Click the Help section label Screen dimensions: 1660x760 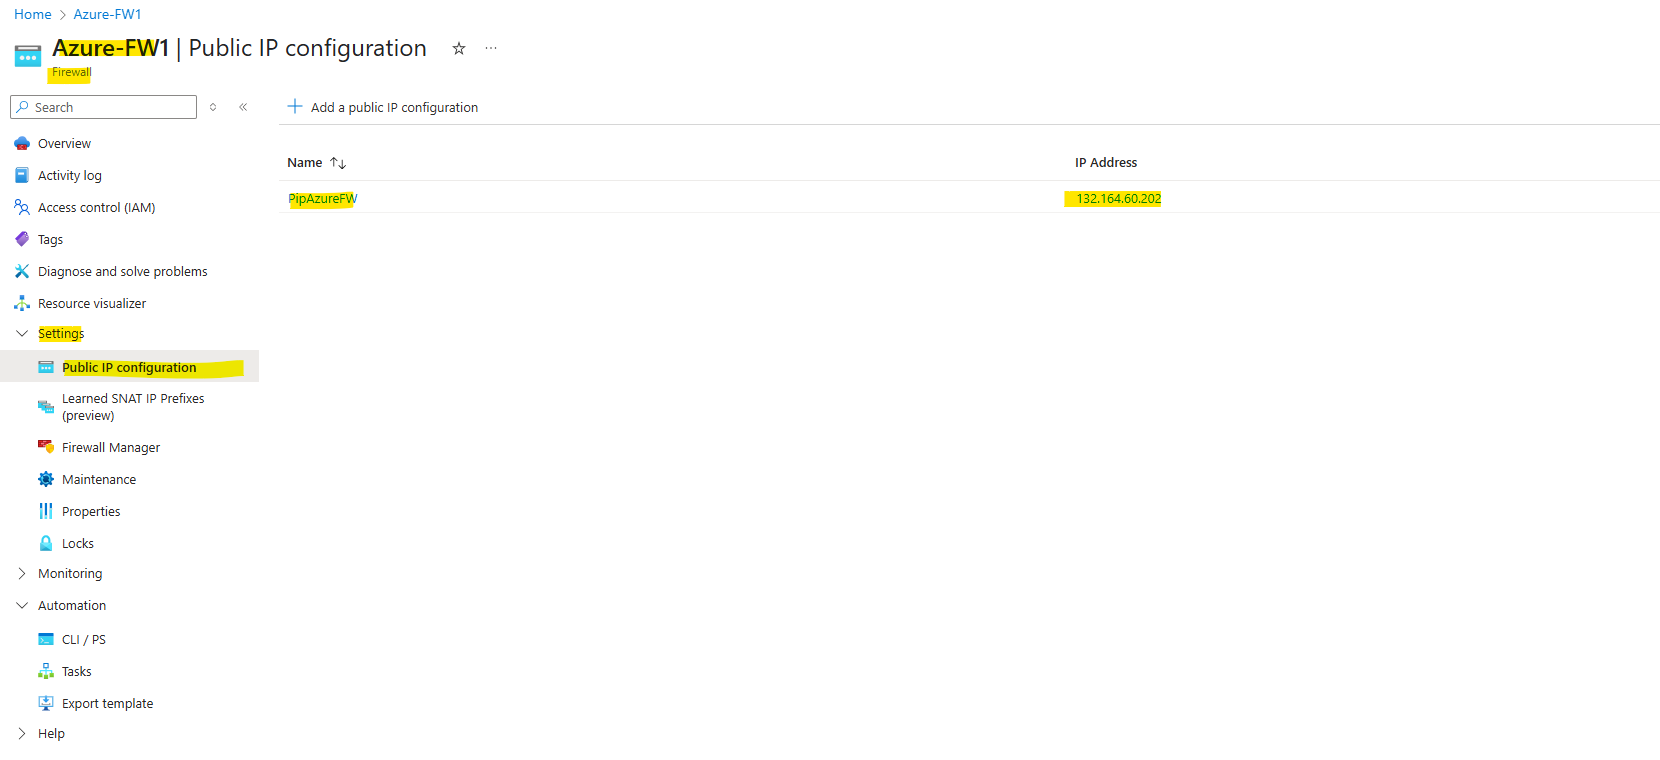(51, 734)
